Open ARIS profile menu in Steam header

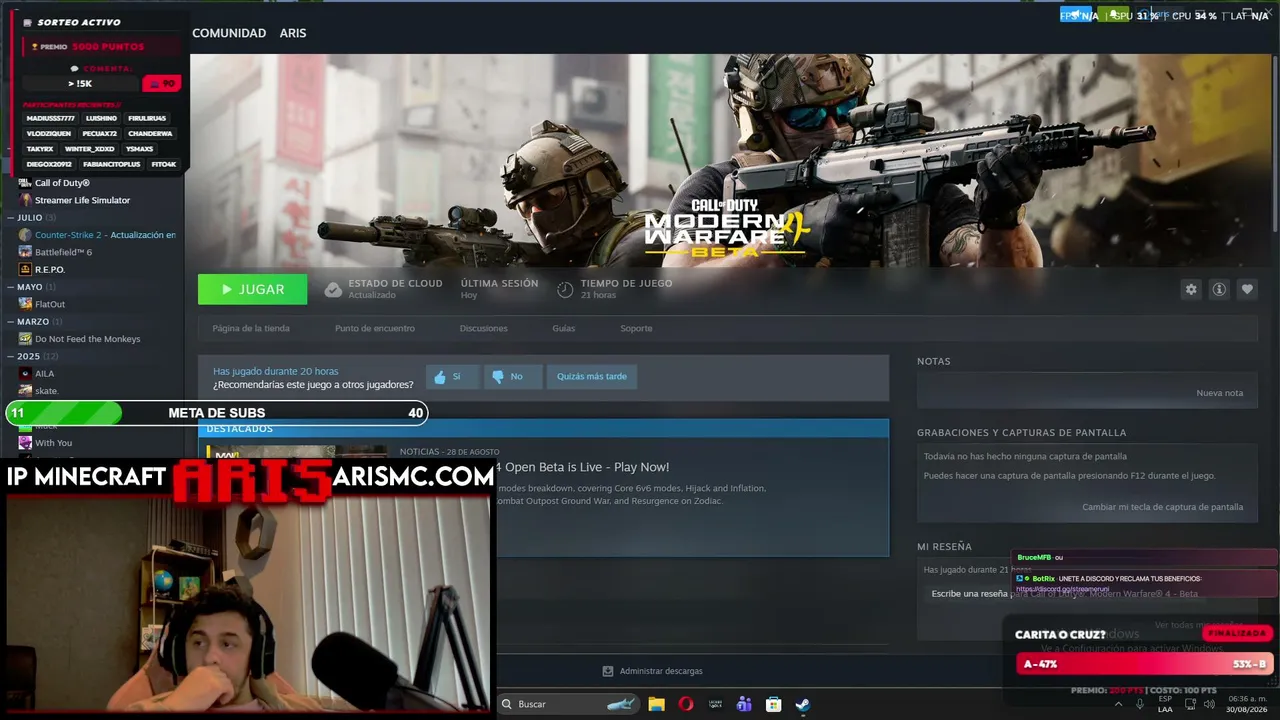point(293,33)
